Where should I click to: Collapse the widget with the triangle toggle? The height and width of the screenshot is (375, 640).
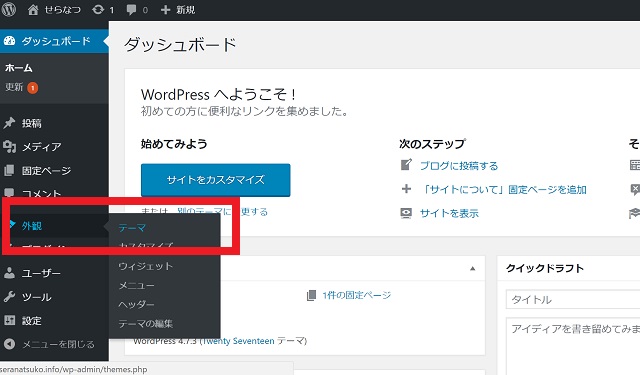(x=472, y=268)
